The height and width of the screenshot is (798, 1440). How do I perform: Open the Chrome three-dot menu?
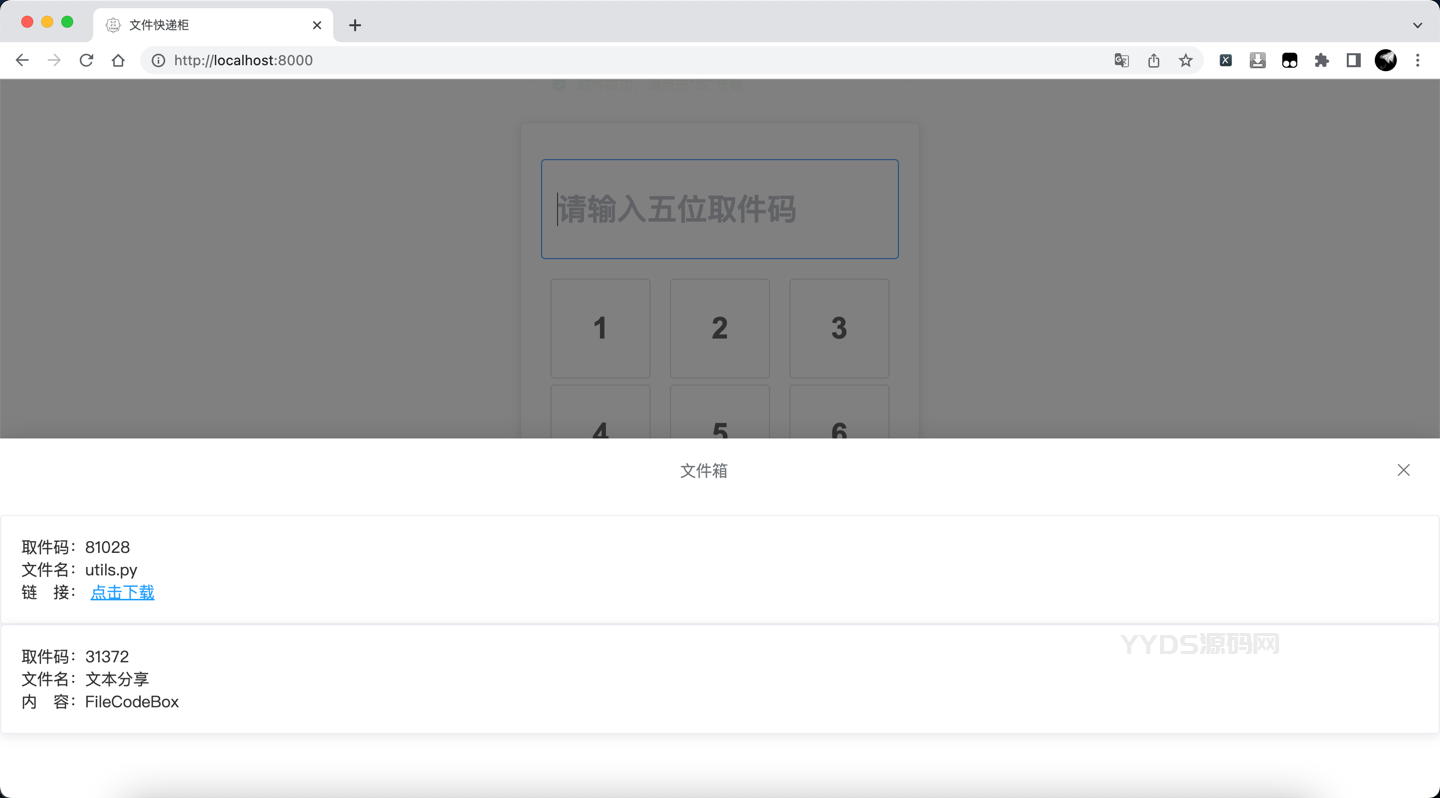pyautogui.click(x=1418, y=60)
